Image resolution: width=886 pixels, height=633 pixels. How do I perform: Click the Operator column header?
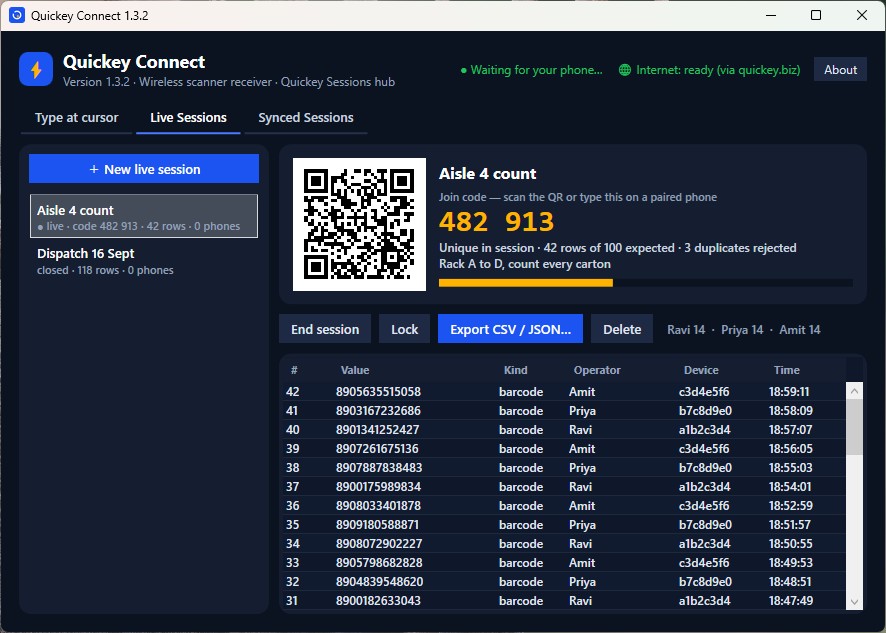point(597,370)
